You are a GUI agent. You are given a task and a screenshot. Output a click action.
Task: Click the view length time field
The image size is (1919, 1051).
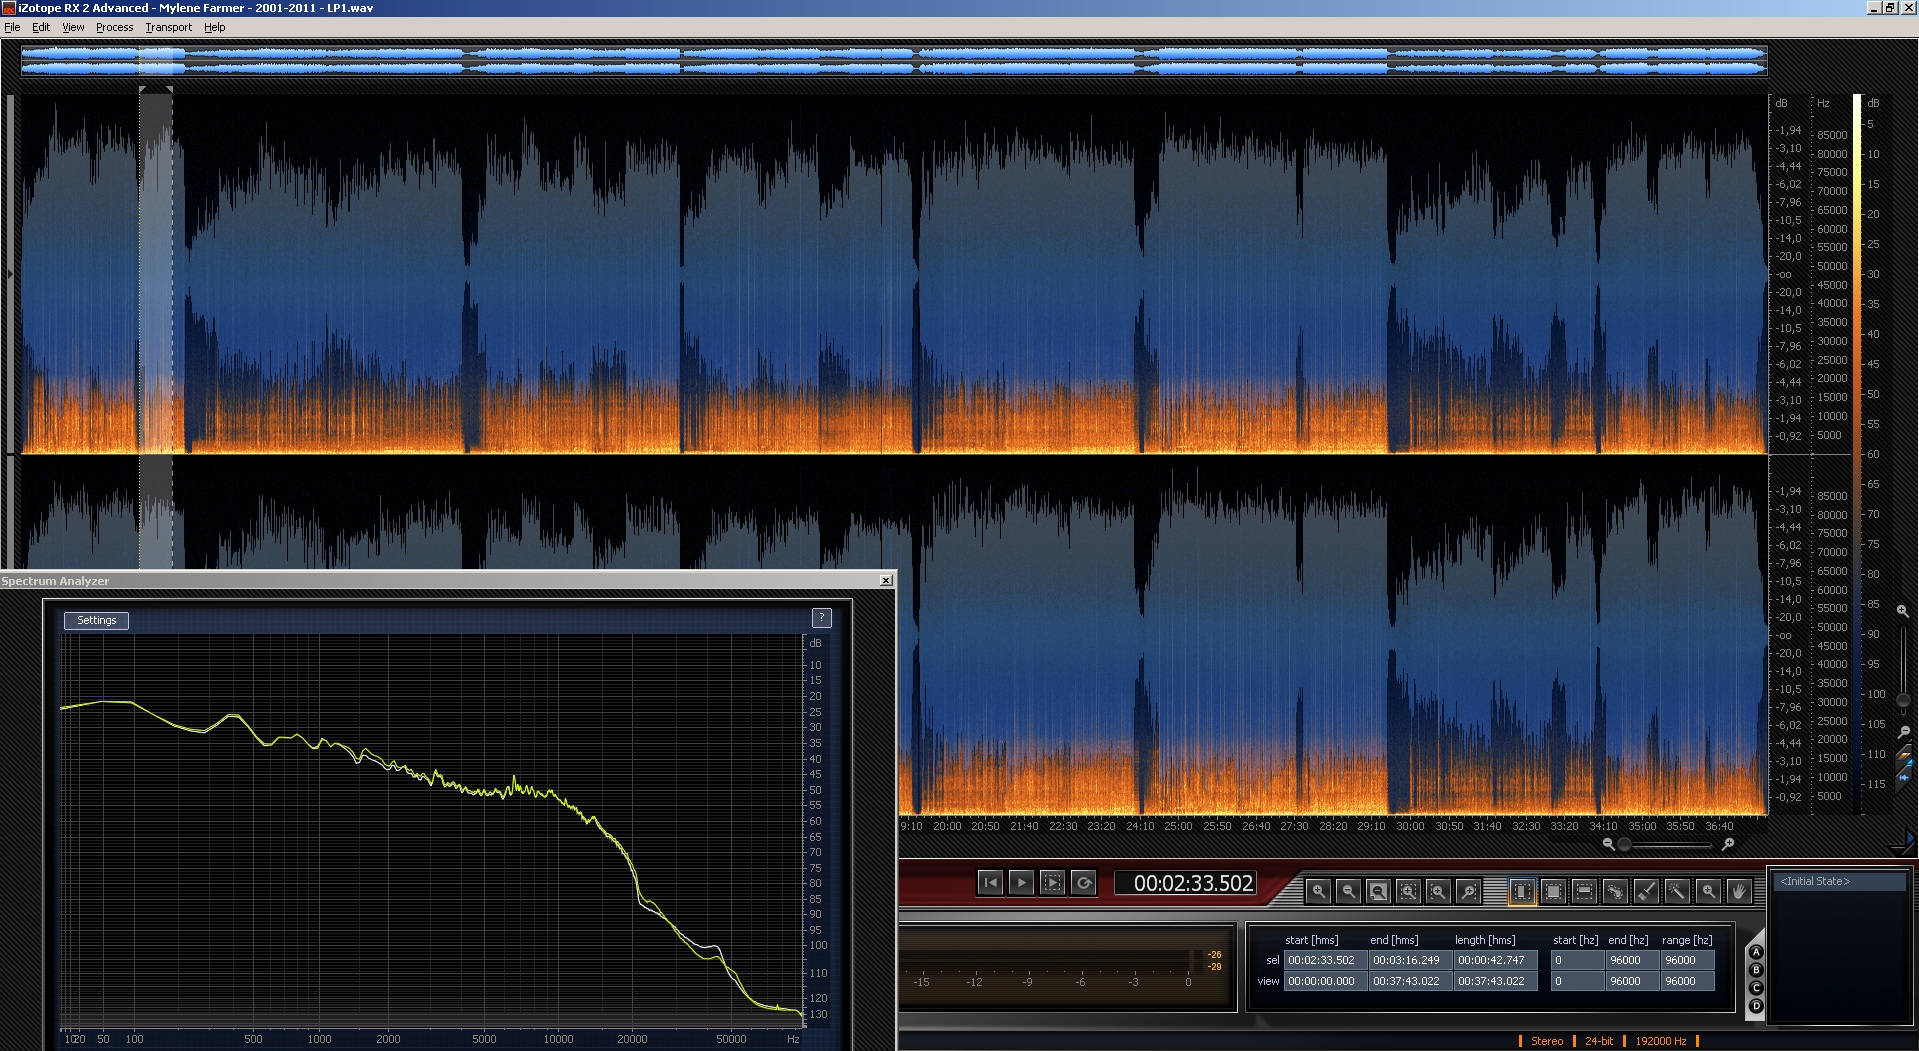click(x=1494, y=981)
